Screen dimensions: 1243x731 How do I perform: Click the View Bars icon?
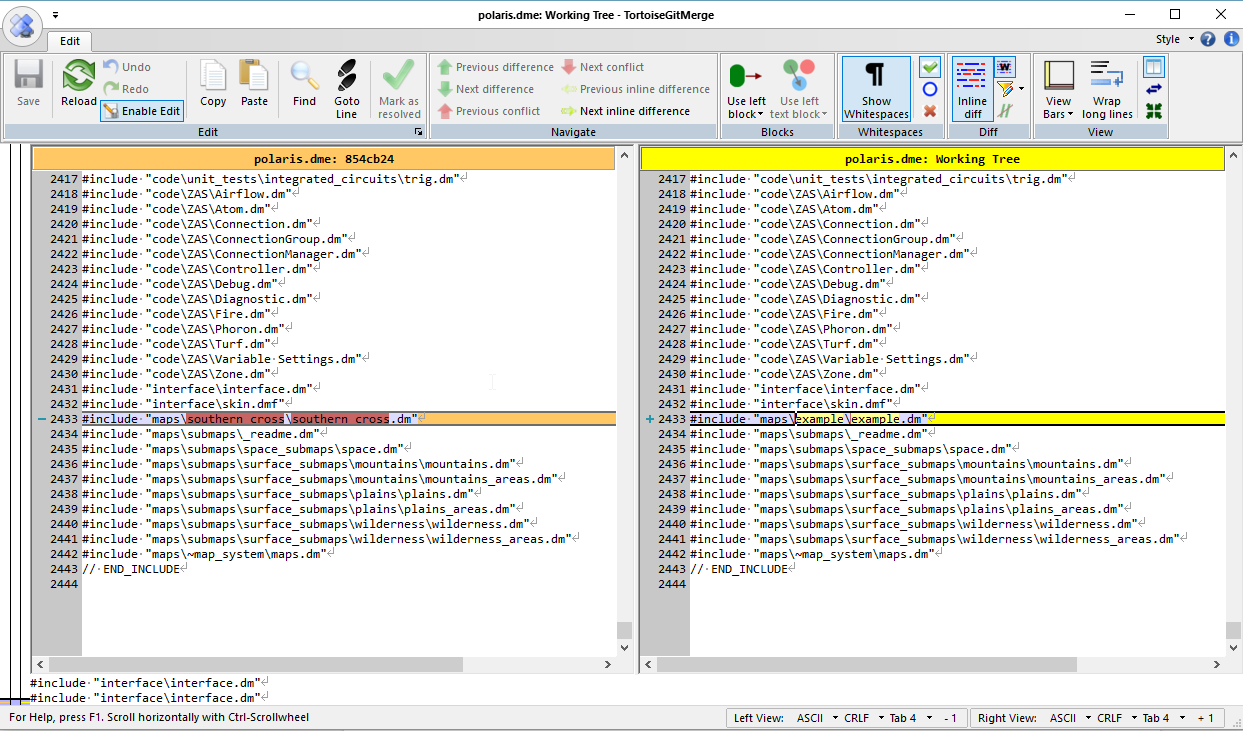1058,76
